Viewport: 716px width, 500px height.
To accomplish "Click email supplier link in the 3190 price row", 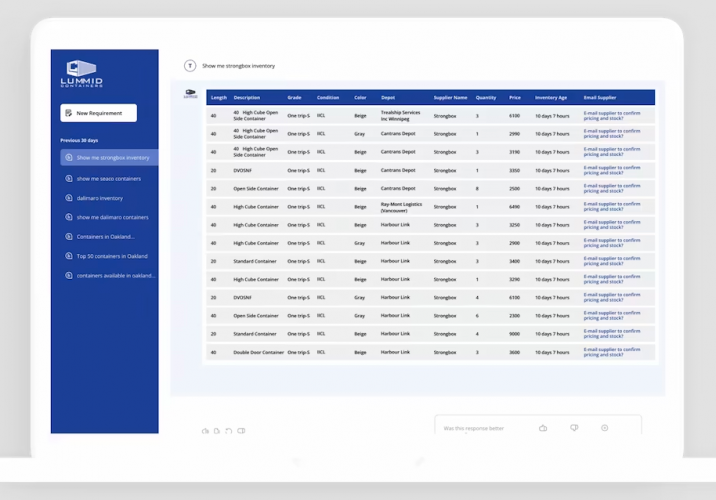I will coord(612,152).
